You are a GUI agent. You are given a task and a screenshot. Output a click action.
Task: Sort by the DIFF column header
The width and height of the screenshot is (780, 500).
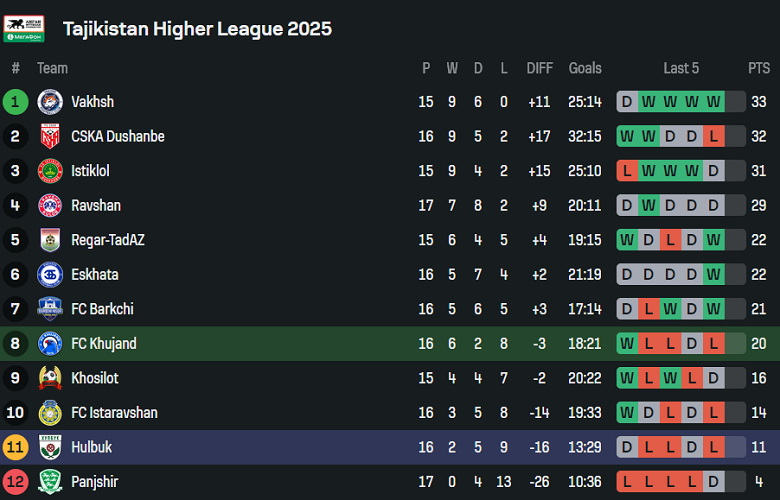[539, 68]
